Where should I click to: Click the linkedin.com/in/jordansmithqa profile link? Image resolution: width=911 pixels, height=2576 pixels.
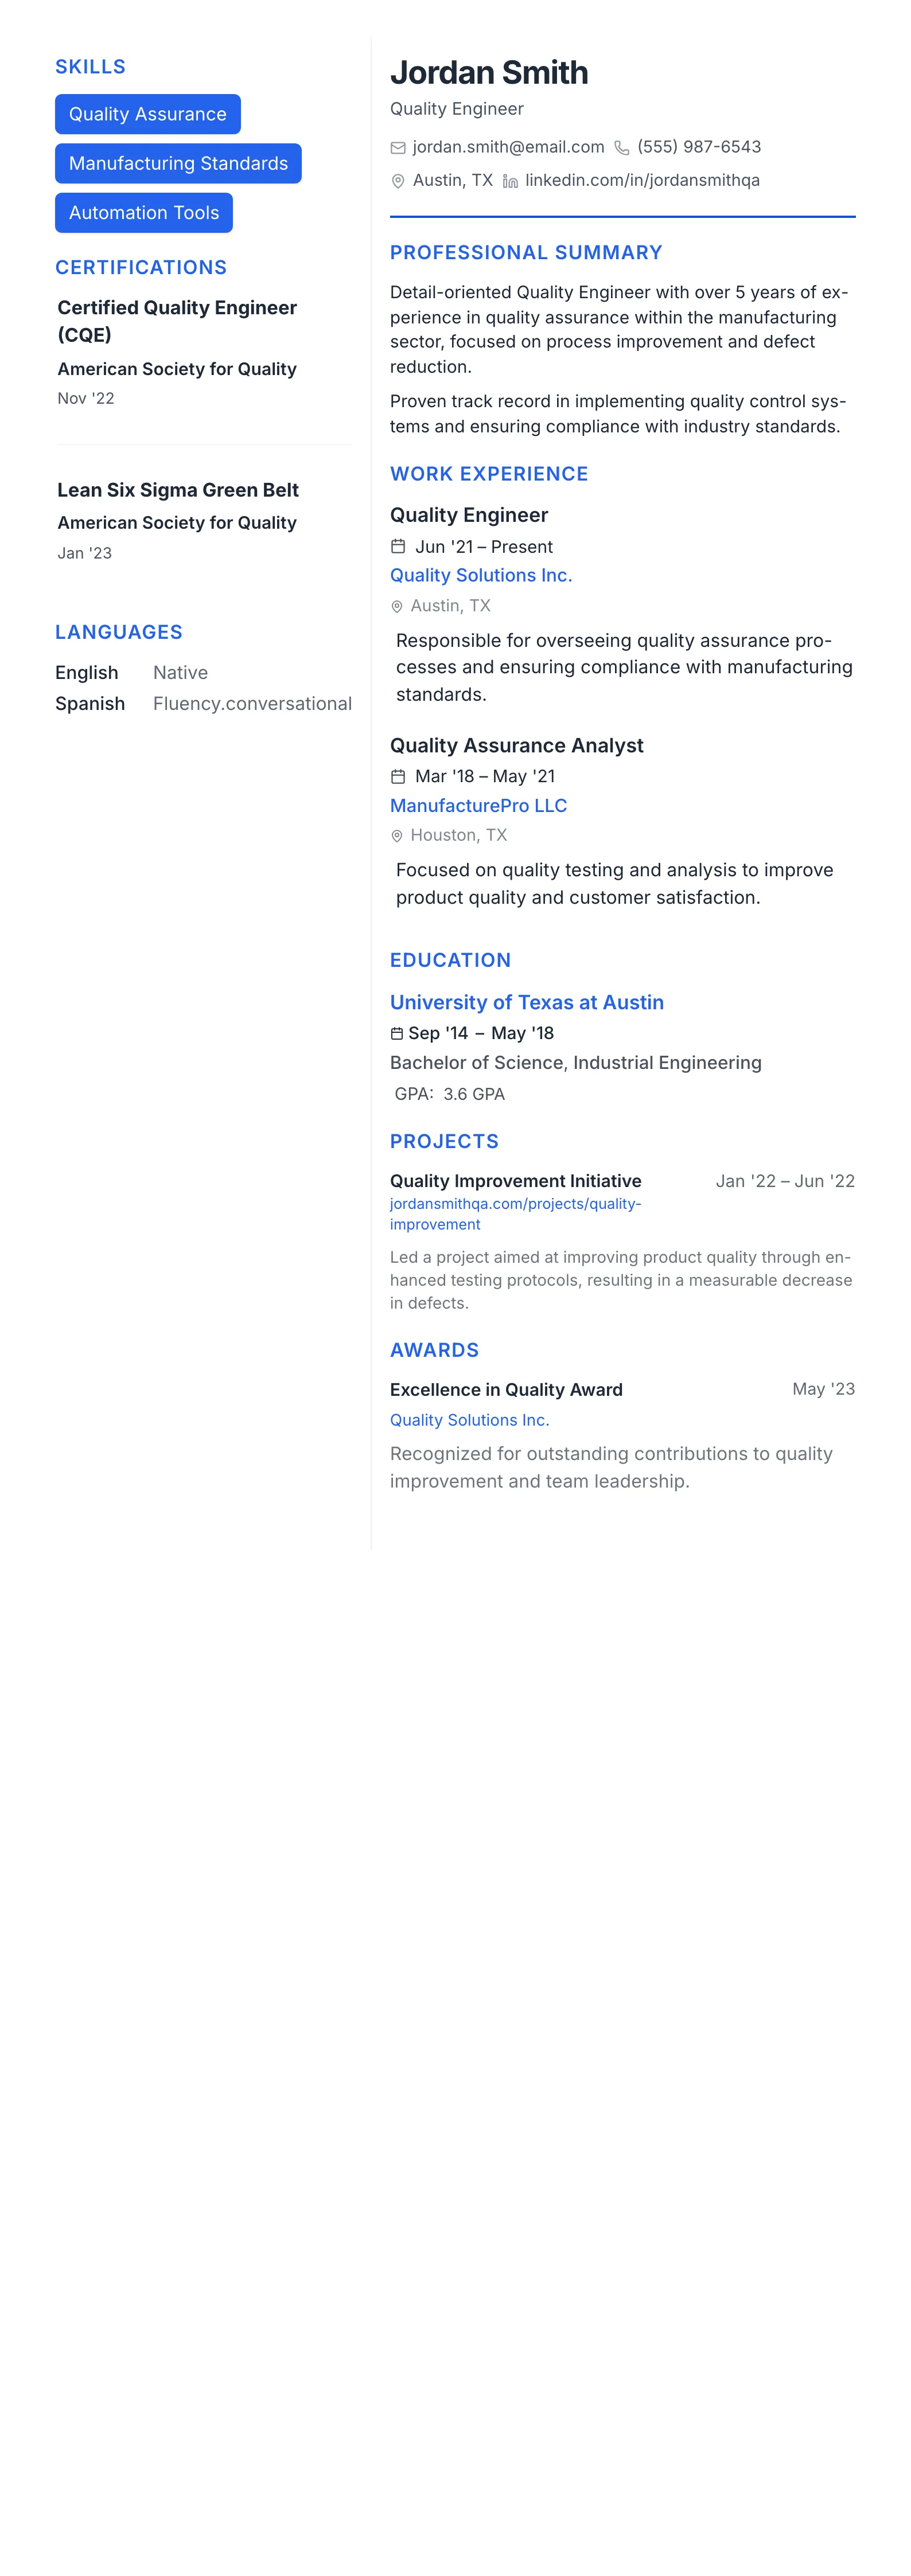click(642, 181)
